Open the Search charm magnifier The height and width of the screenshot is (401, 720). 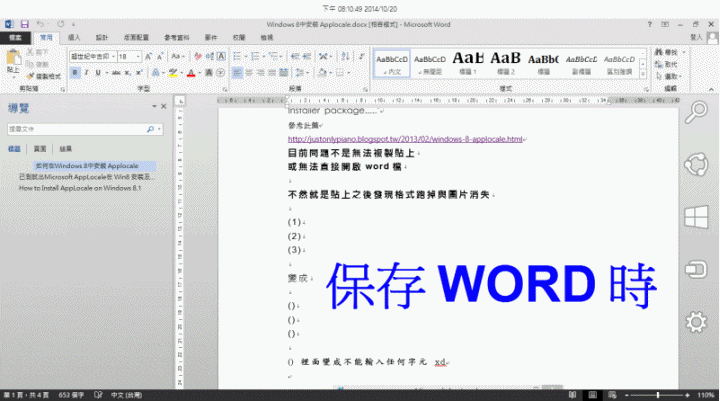click(696, 113)
